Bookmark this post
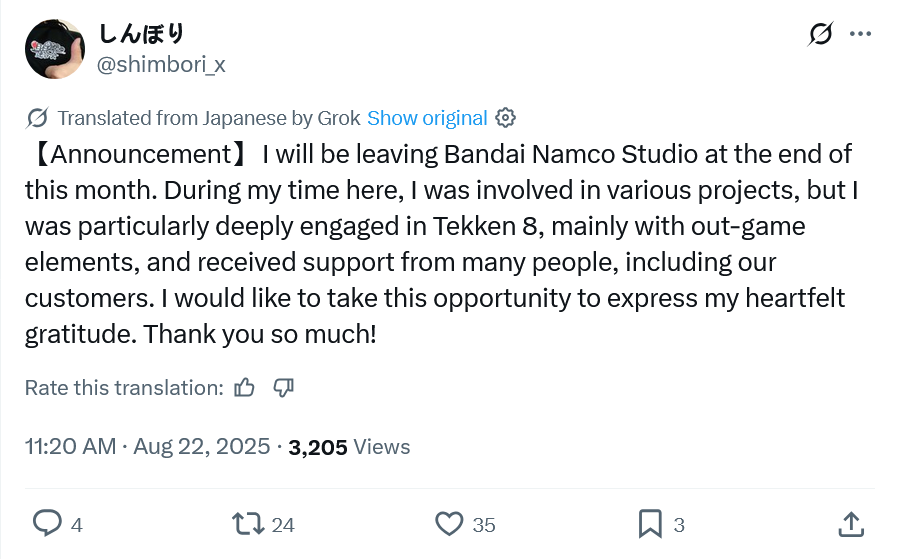 [650, 523]
